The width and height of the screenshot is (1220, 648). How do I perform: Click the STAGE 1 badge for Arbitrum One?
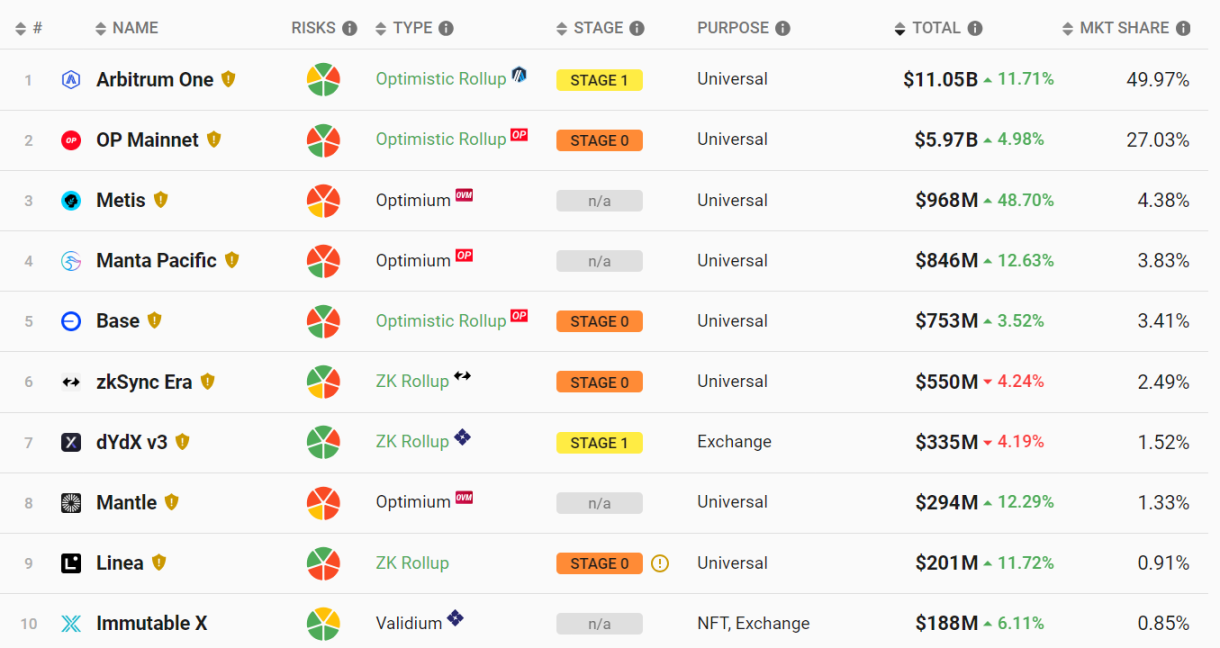click(x=599, y=80)
